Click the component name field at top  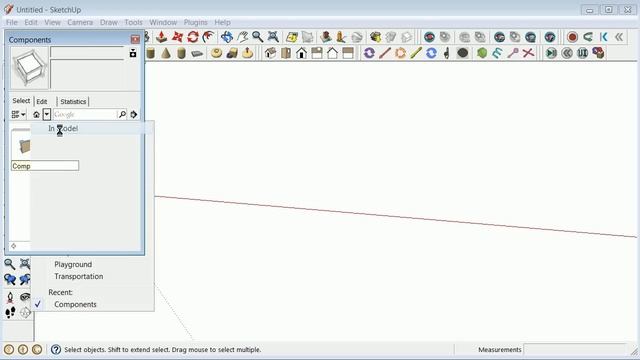pyautogui.click(x=87, y=53)
